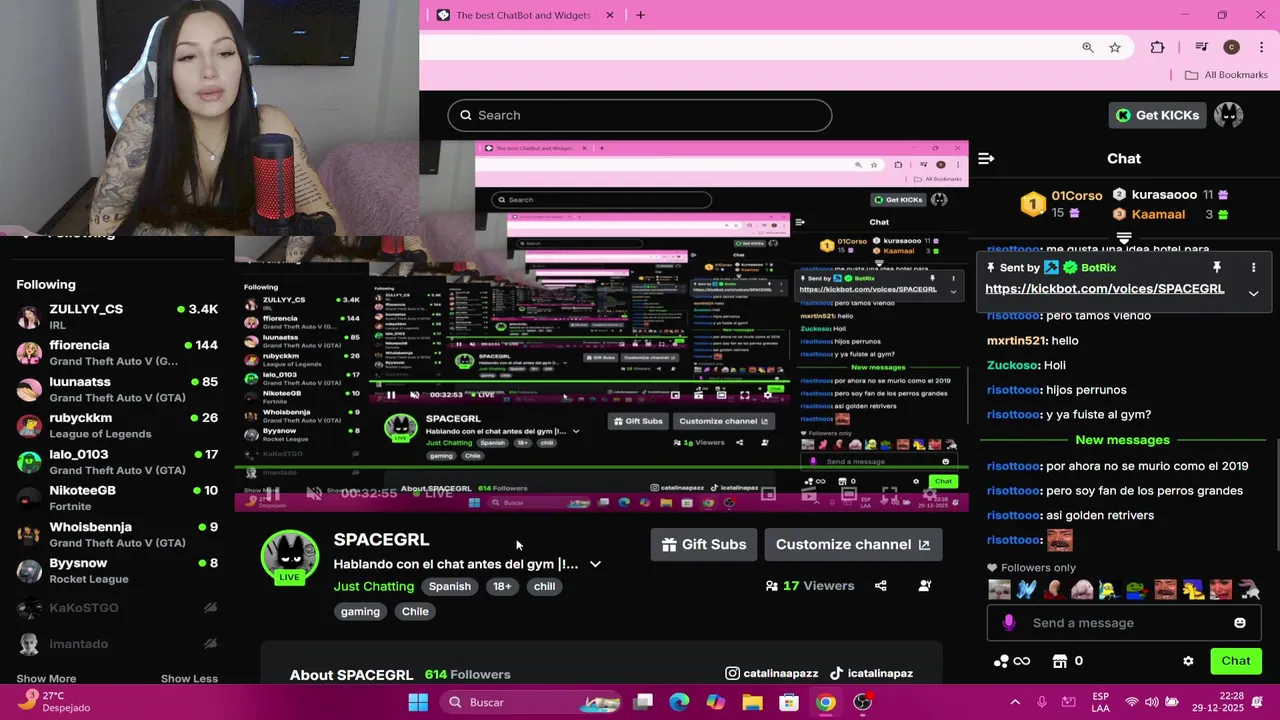Open luunaatss channel in Following
Viewport: 1280px width, 720px height.
tap(118, 389)
